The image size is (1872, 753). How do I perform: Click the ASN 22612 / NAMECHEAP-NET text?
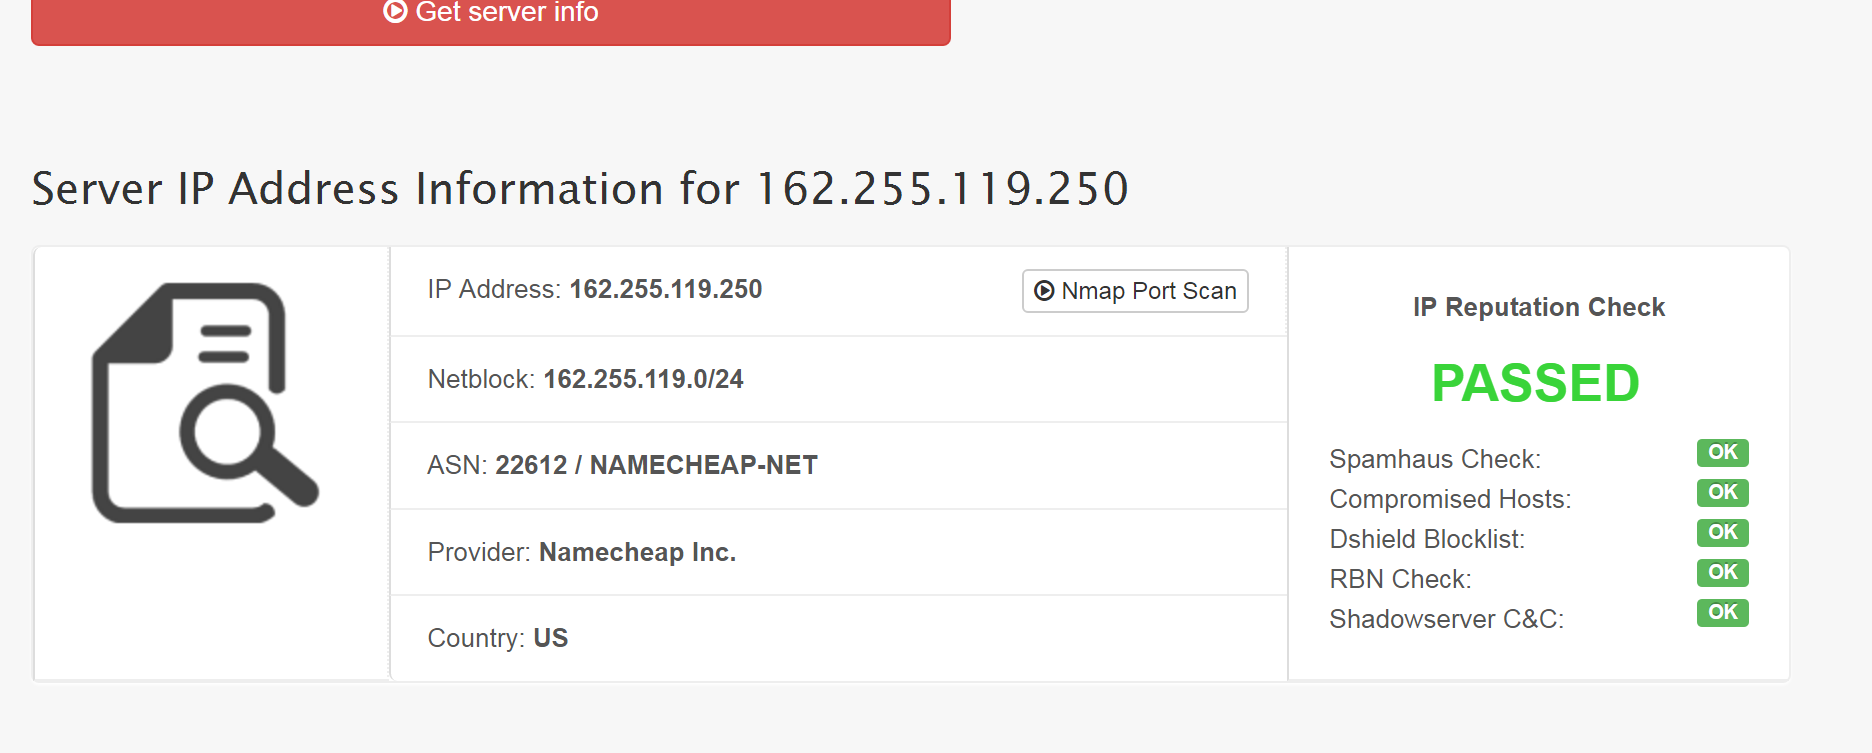pyautogui.click(x=656, y=465)
